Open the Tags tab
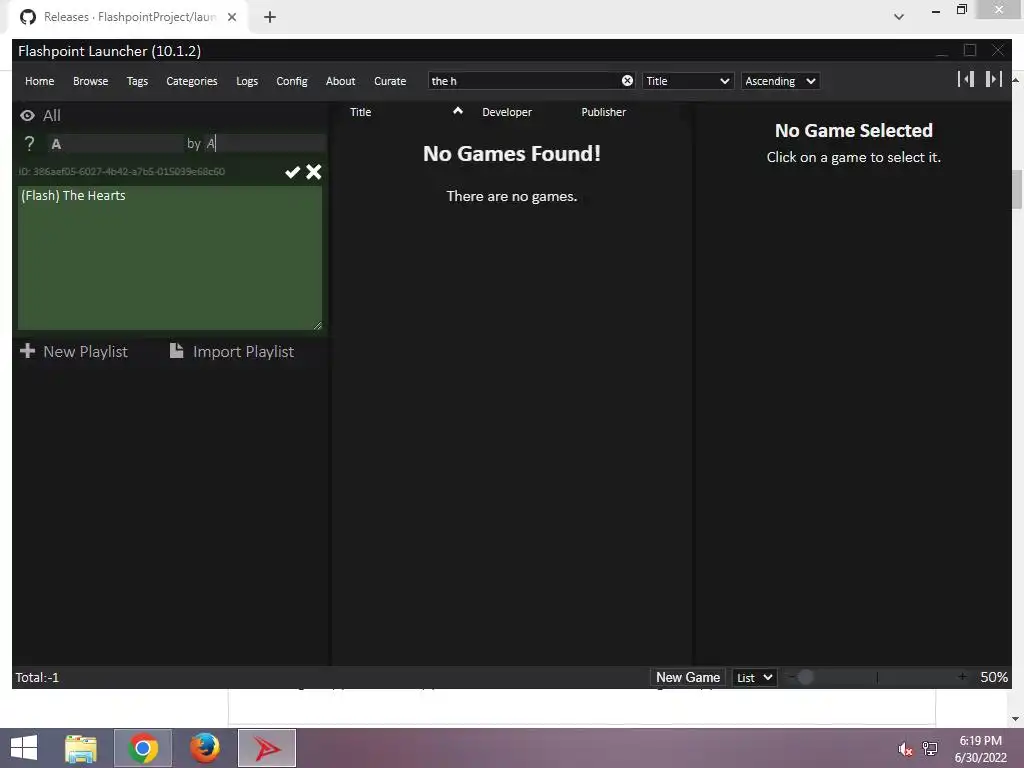Viewport: 1024px width, 768px height. [137, 81]
